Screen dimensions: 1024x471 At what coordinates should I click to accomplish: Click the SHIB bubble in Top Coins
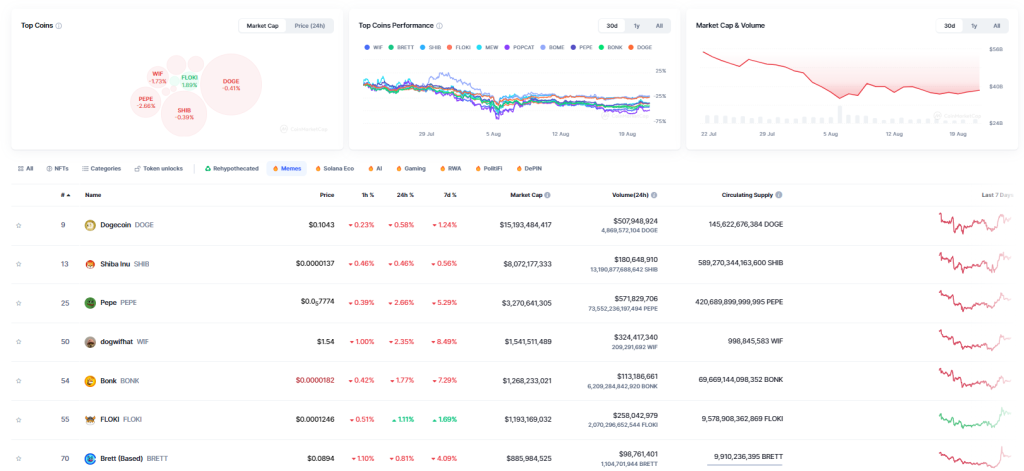point(185,114)
